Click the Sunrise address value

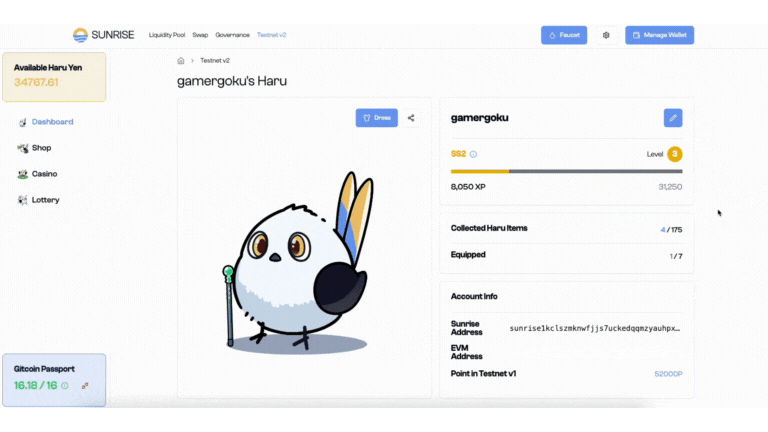click(595, 328)
